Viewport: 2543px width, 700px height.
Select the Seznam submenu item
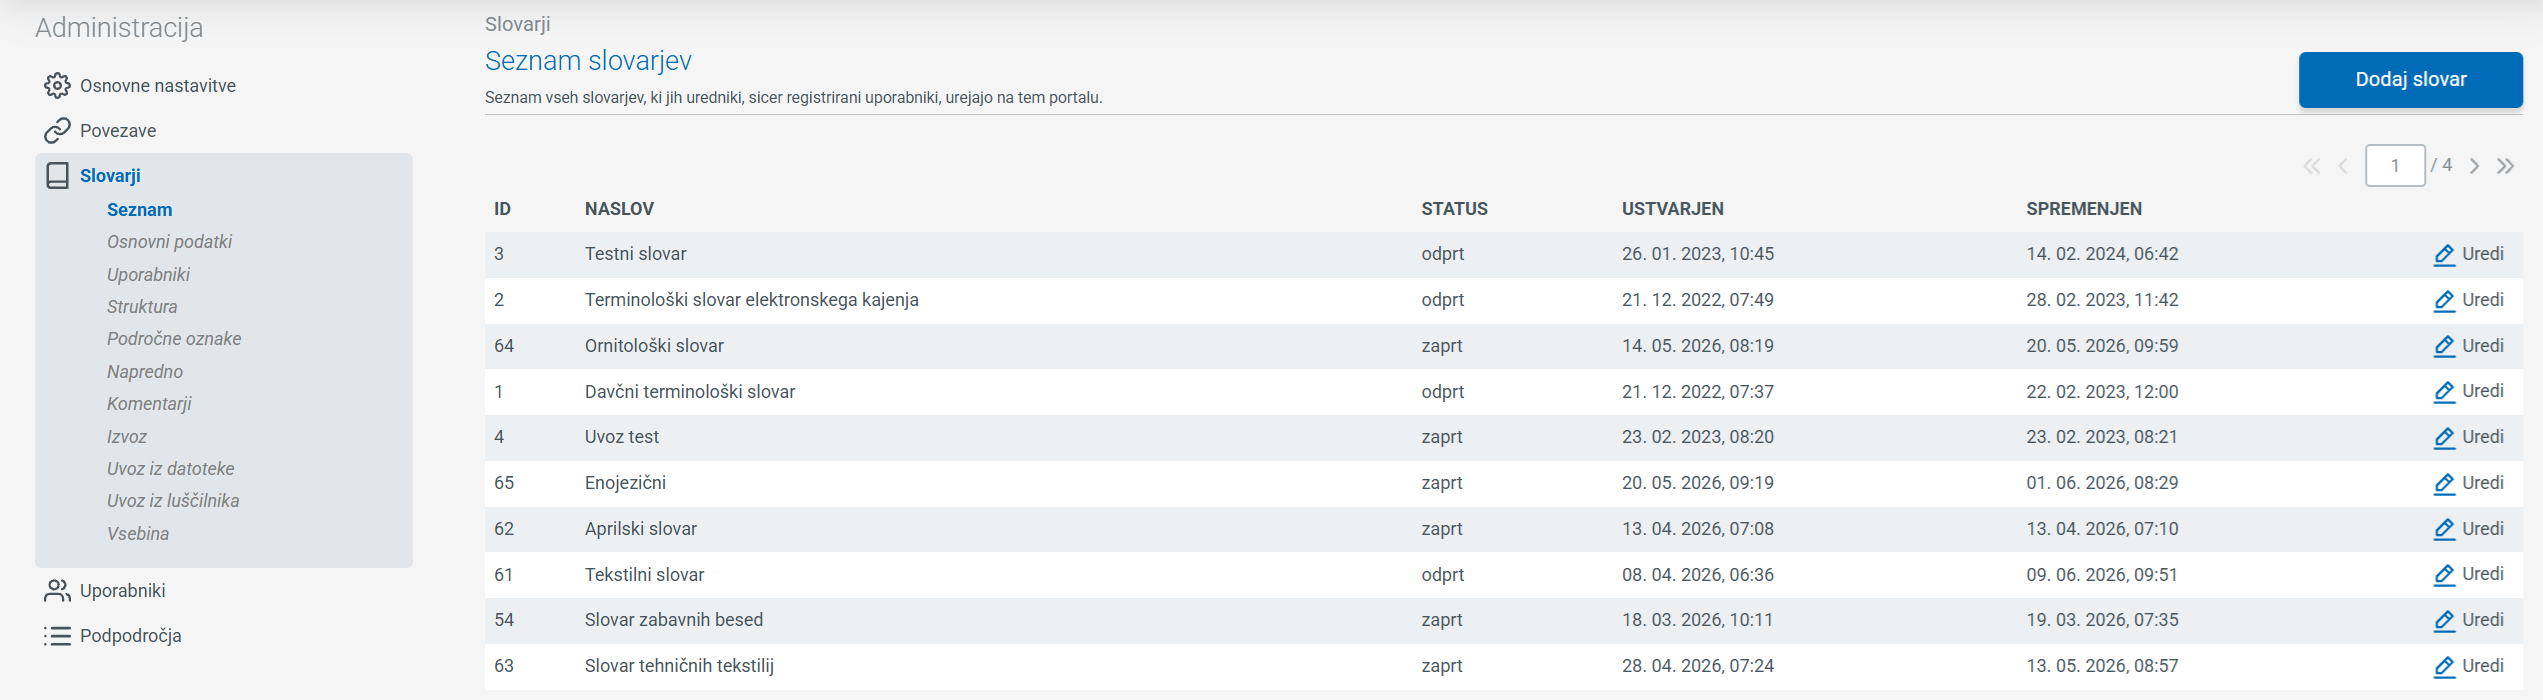tap(140, 210)
